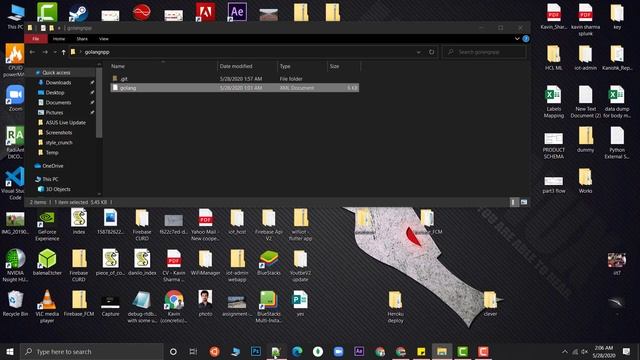This screenshot has height=360, width=640.
Task: Open Sticky Notes from the taskbar
Action: [x=421, y=351]
